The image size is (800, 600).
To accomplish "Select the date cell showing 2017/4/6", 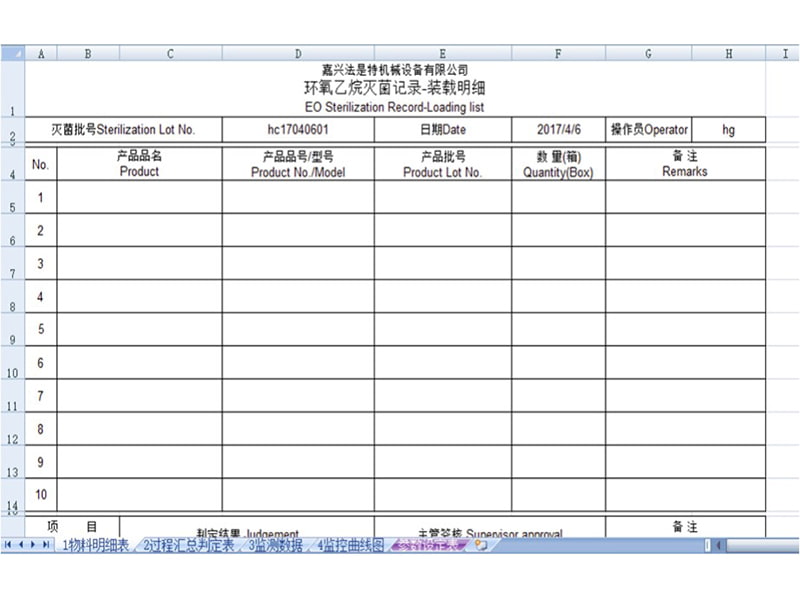I will [x=558, y=129].
